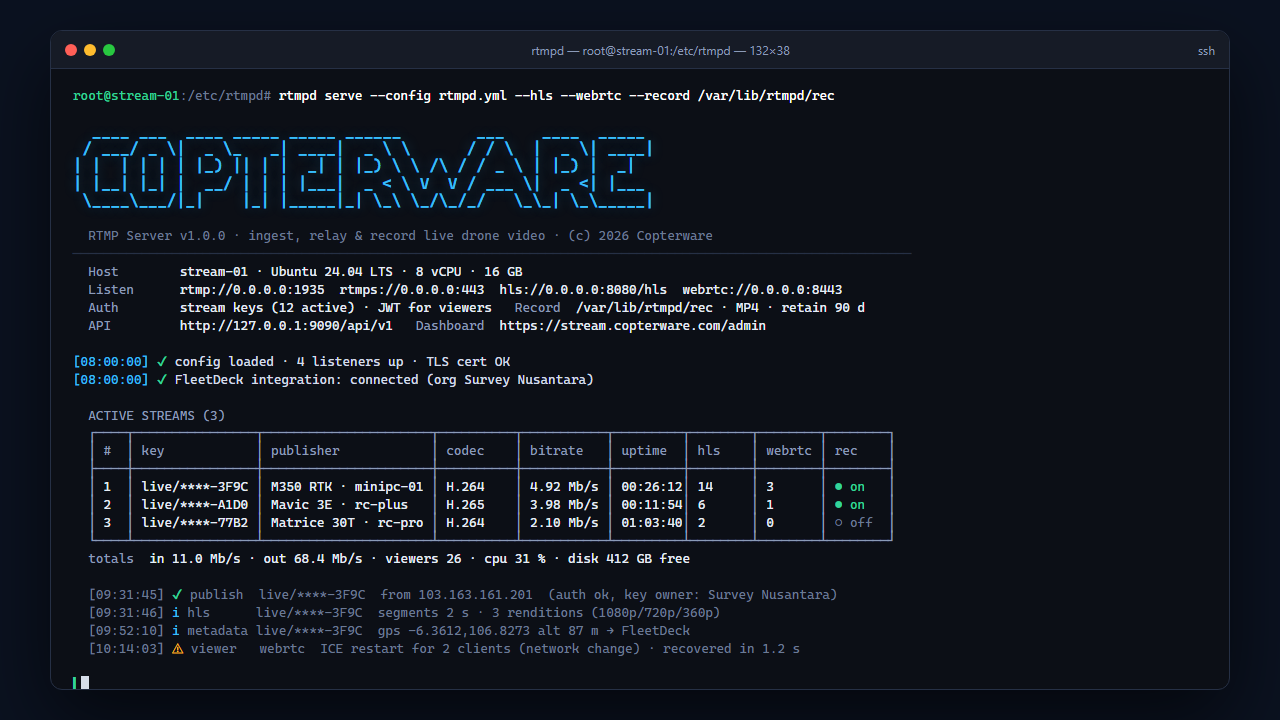Click the hollow rec off dot for Matrice 30T
The image size is (1280, 720).
coord(840,523)
